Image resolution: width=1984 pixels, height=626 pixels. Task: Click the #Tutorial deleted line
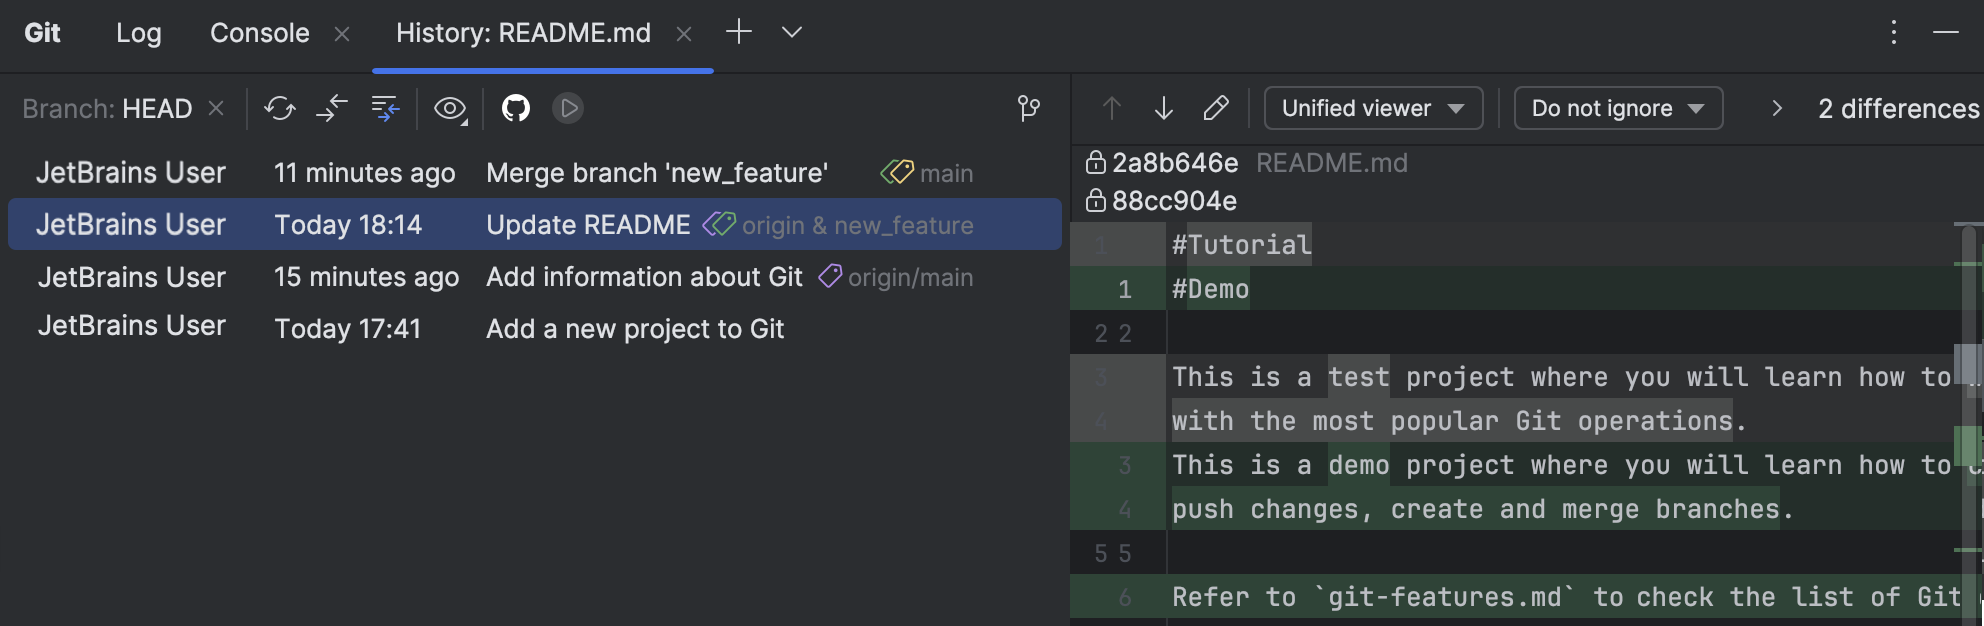1241,245
